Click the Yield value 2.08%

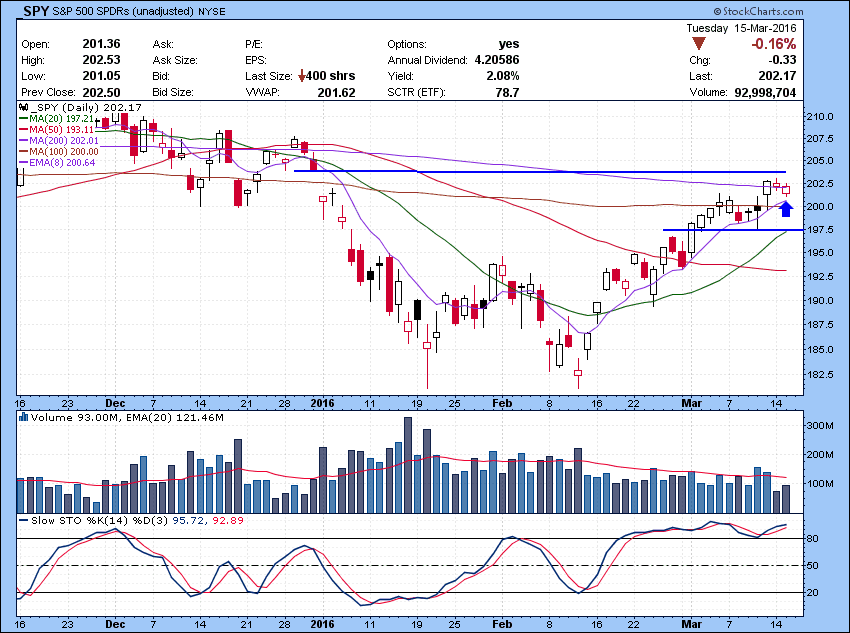[503, 76]
